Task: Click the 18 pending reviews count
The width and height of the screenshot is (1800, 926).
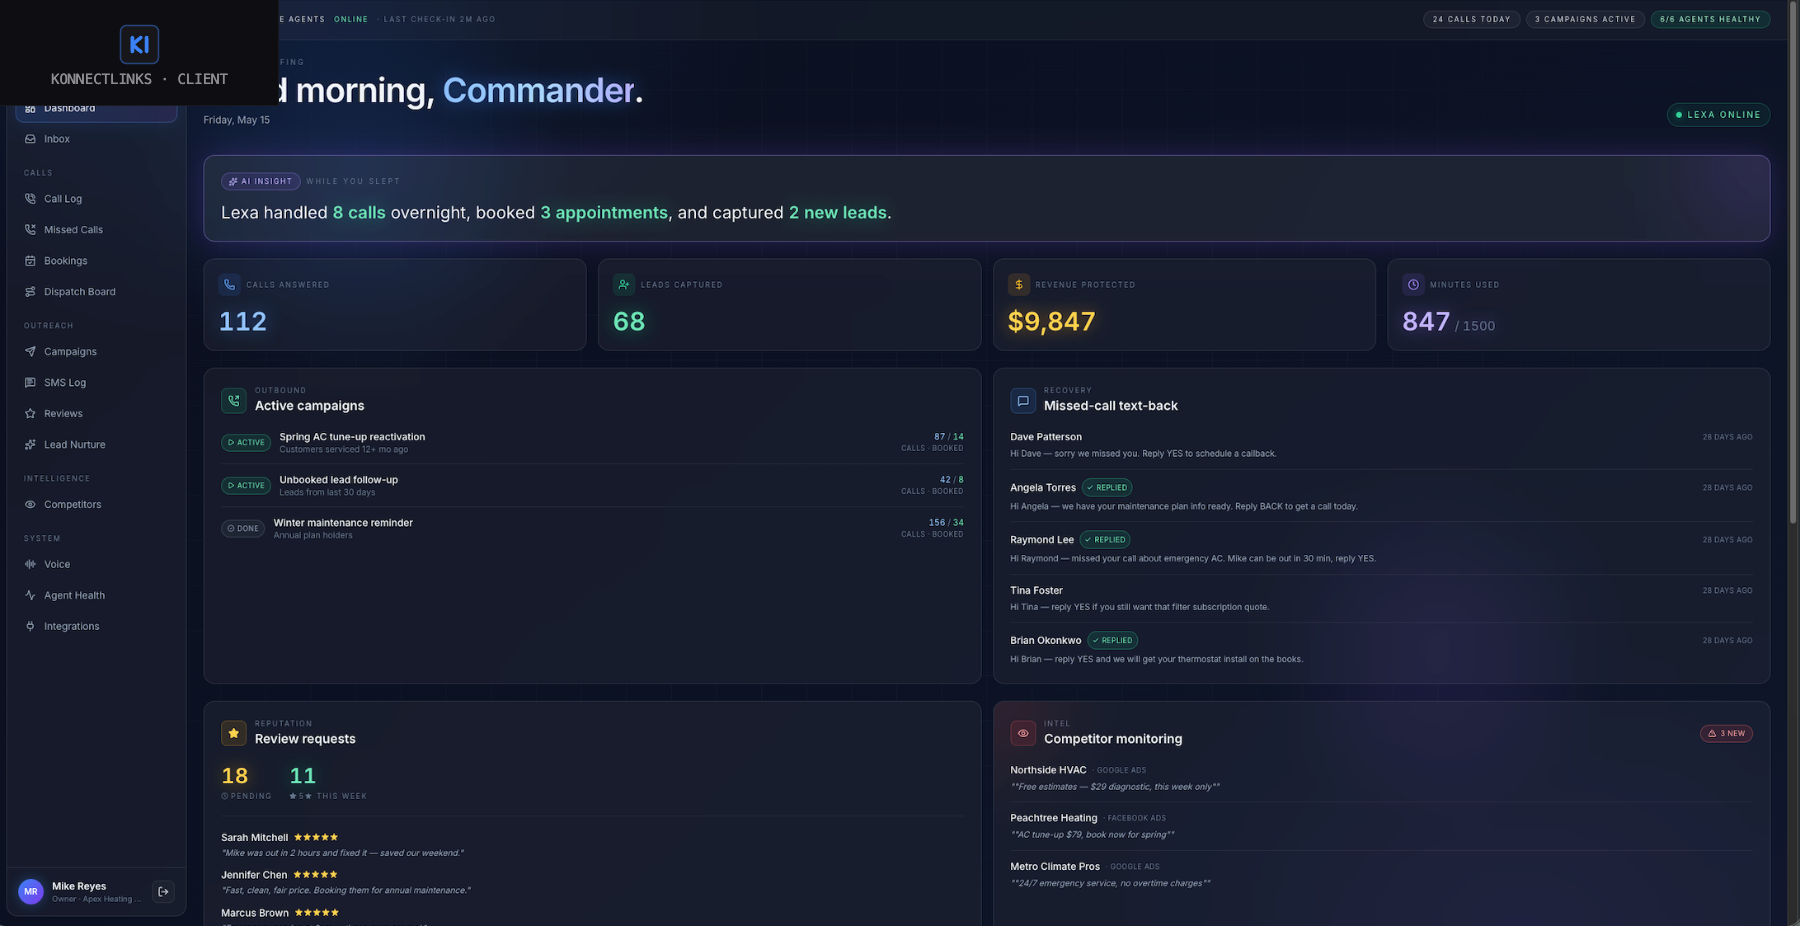Action: 235,776
